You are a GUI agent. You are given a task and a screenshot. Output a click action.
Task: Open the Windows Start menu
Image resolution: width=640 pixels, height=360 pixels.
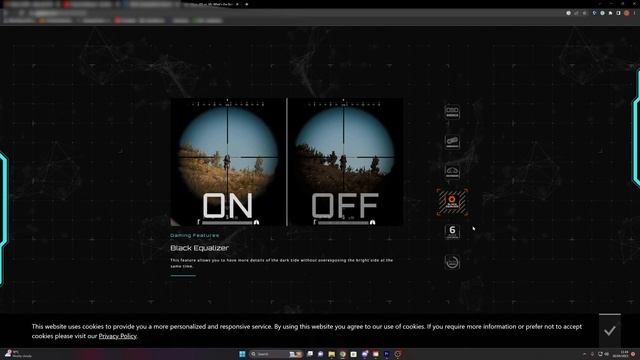(x=242, y=354)
